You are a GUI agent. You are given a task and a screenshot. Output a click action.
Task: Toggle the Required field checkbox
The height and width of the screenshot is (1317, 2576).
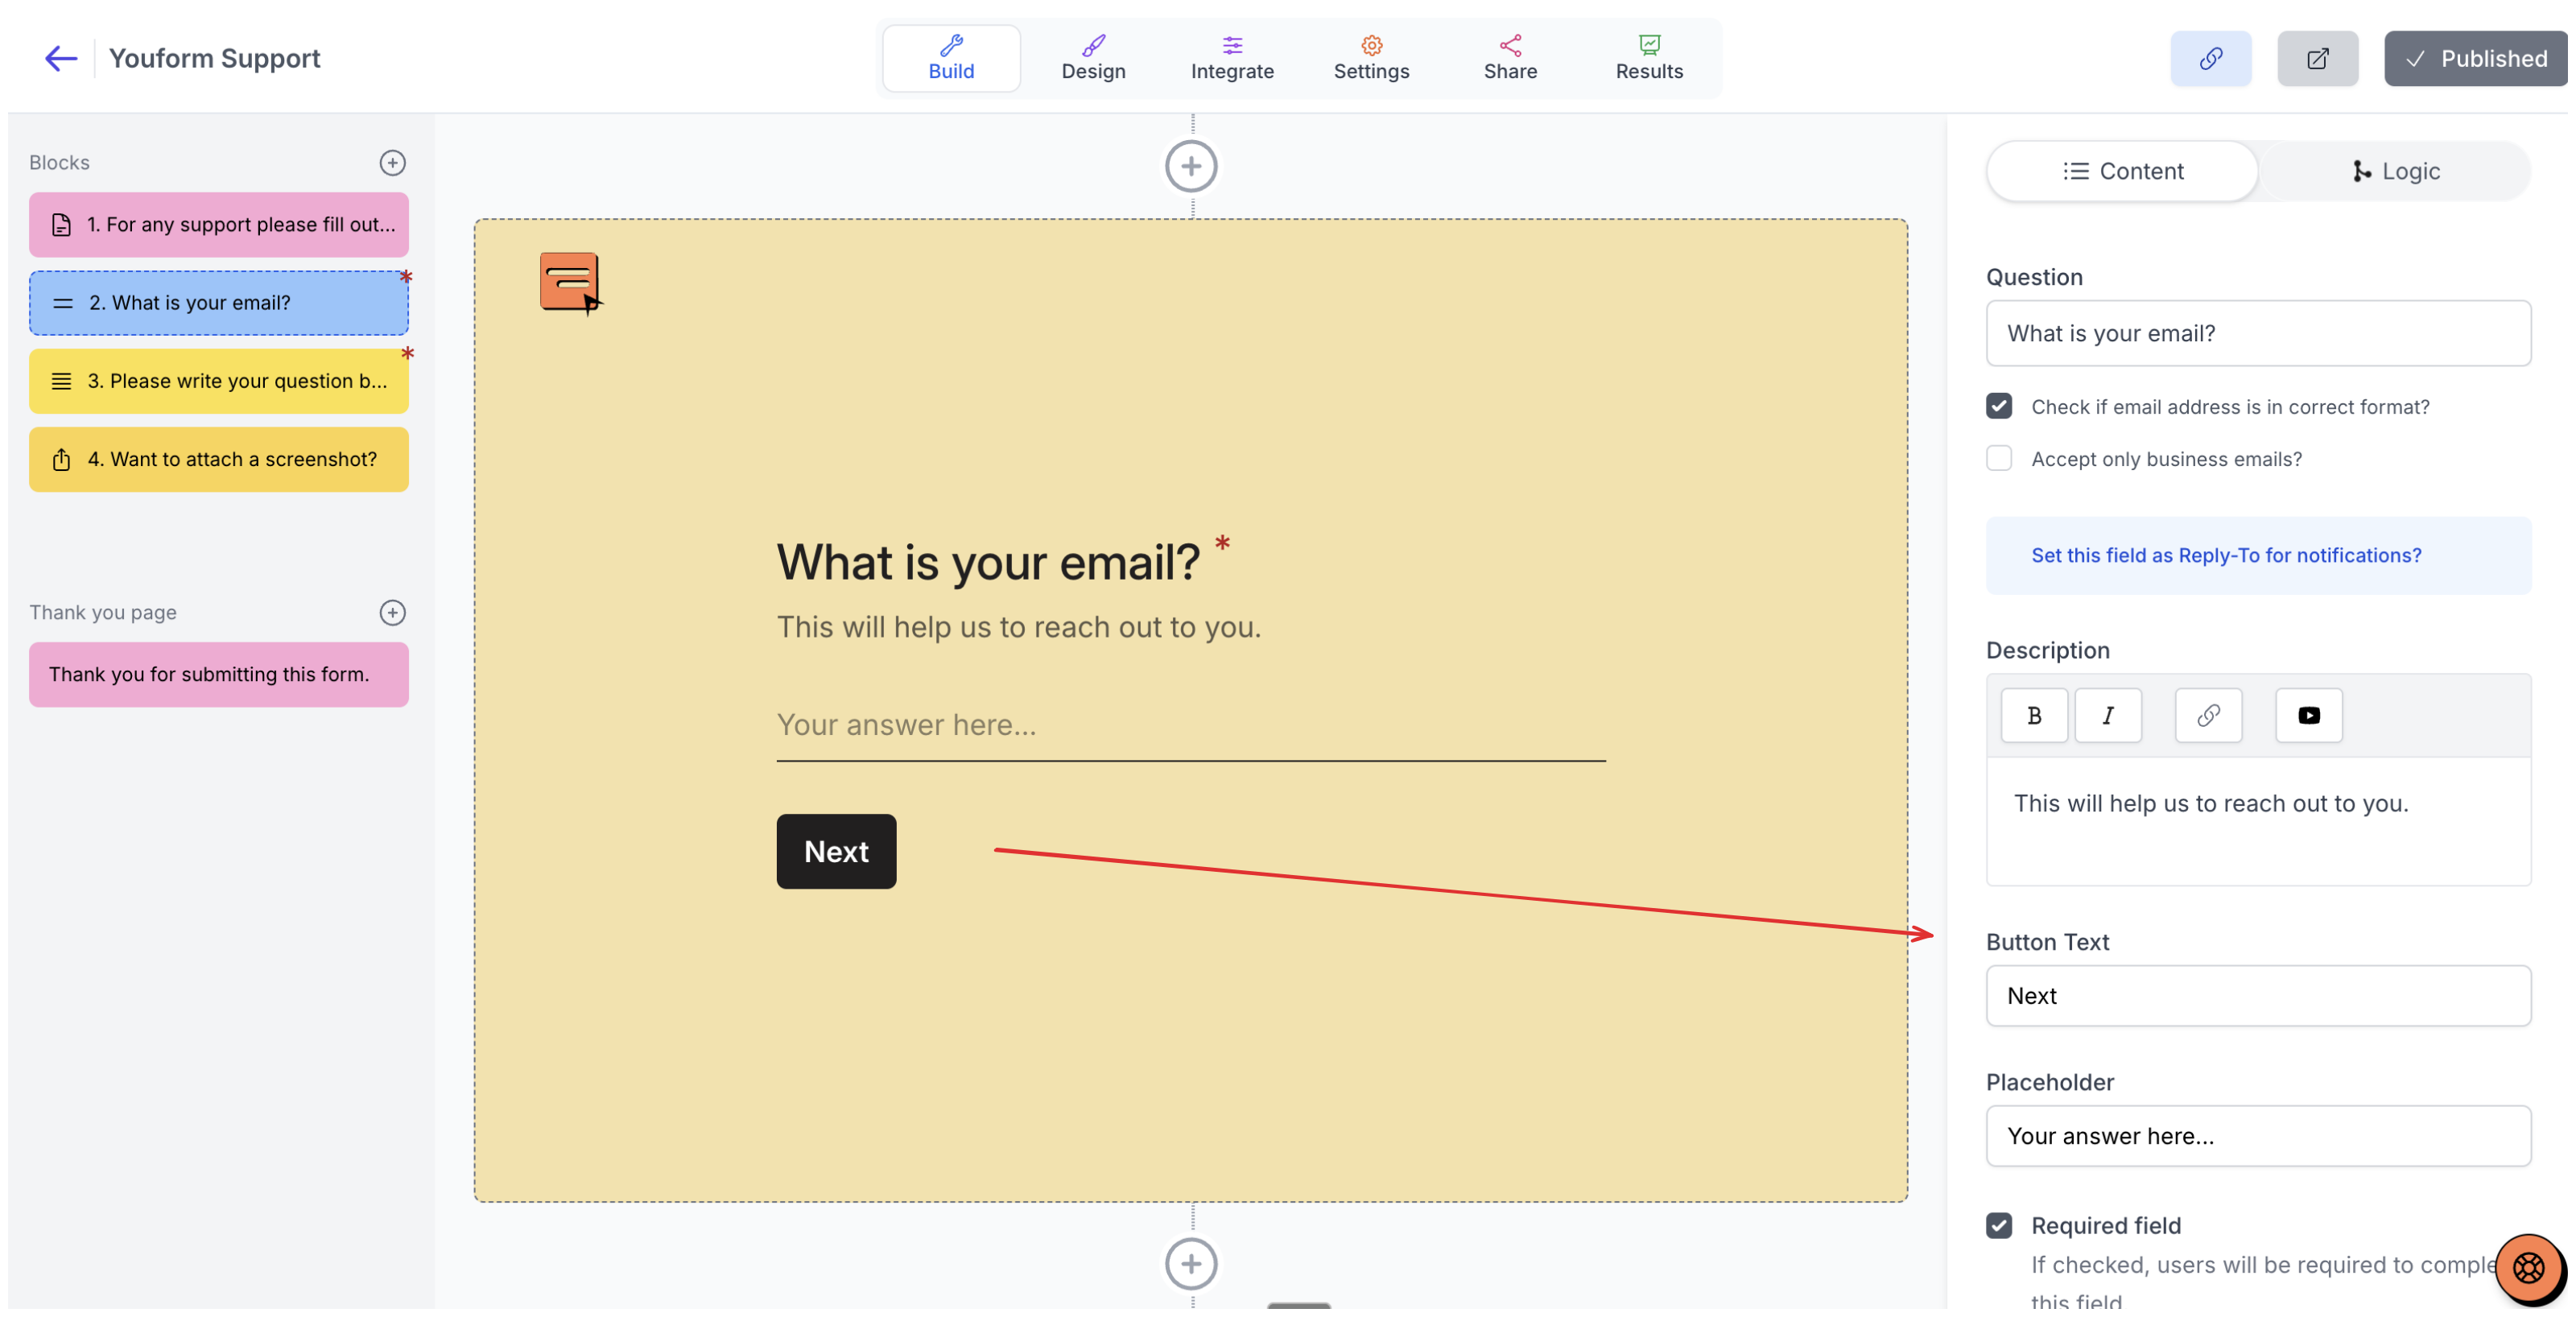[x=1998, y=1225]
